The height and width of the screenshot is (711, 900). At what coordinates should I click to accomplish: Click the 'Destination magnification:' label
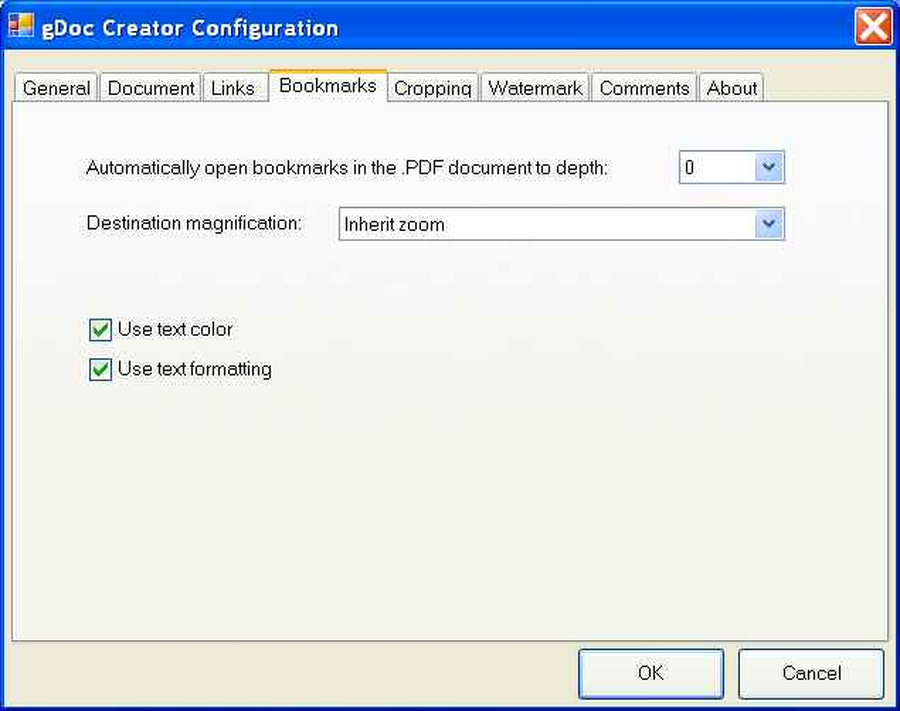click(194, 223)
